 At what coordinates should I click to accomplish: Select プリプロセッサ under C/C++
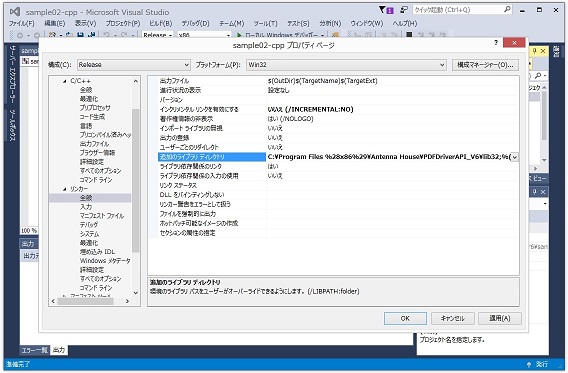click(95, 108)
